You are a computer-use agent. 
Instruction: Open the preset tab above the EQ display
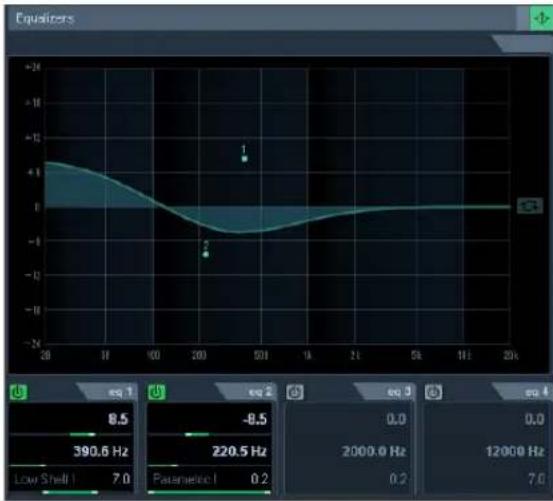(x=523, y=43)
